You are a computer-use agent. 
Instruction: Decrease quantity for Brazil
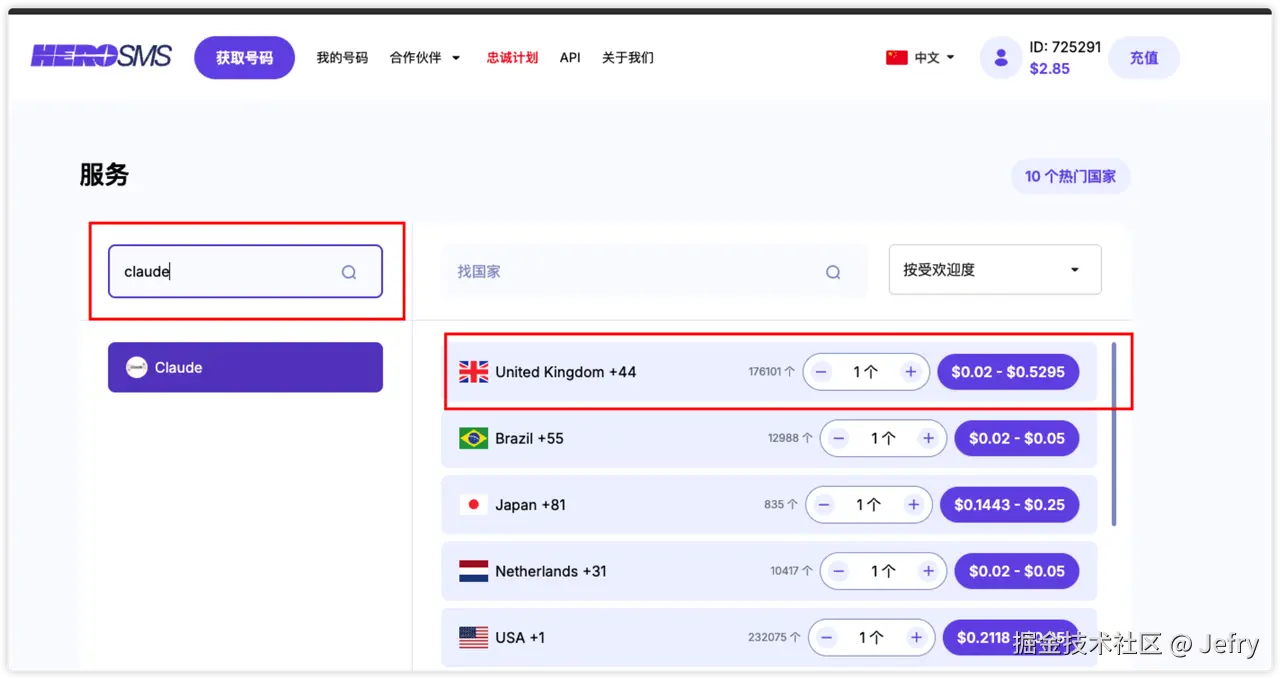pyautogui.click(x=839, y=438)
